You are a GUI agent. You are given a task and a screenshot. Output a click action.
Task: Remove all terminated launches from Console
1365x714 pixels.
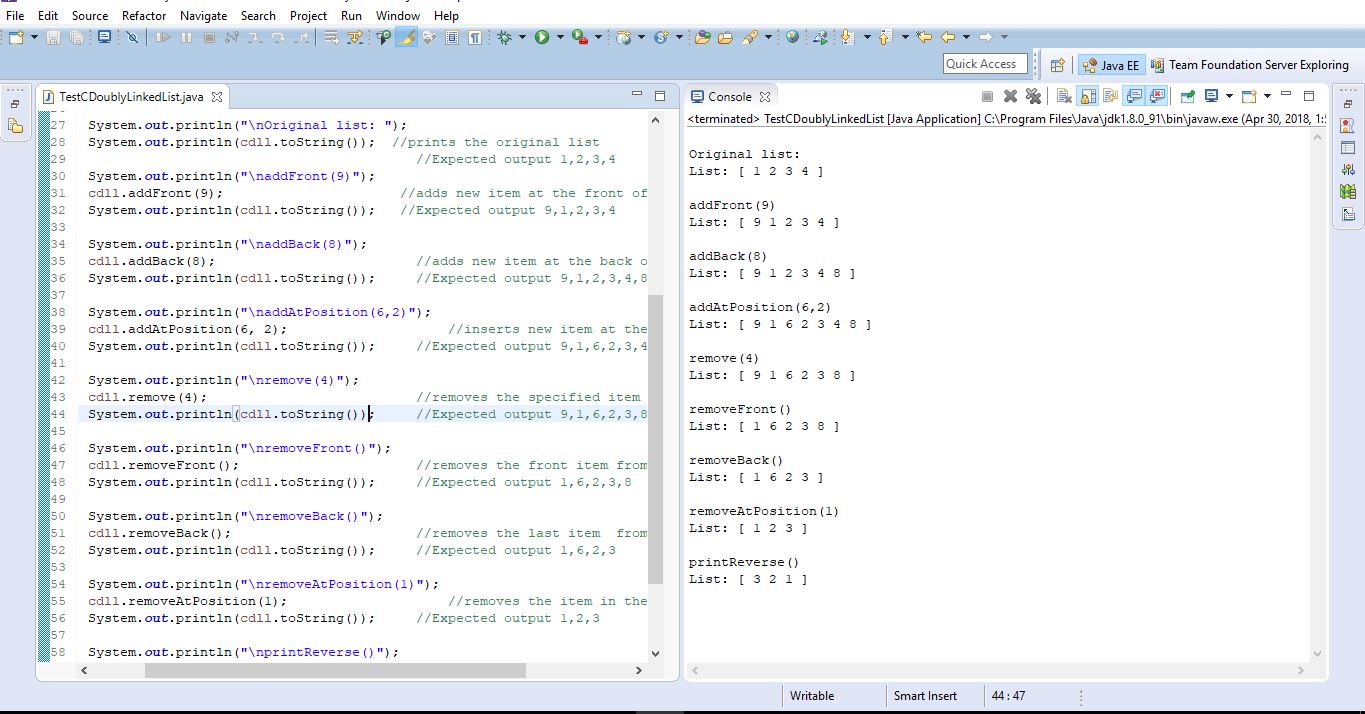1034,96
